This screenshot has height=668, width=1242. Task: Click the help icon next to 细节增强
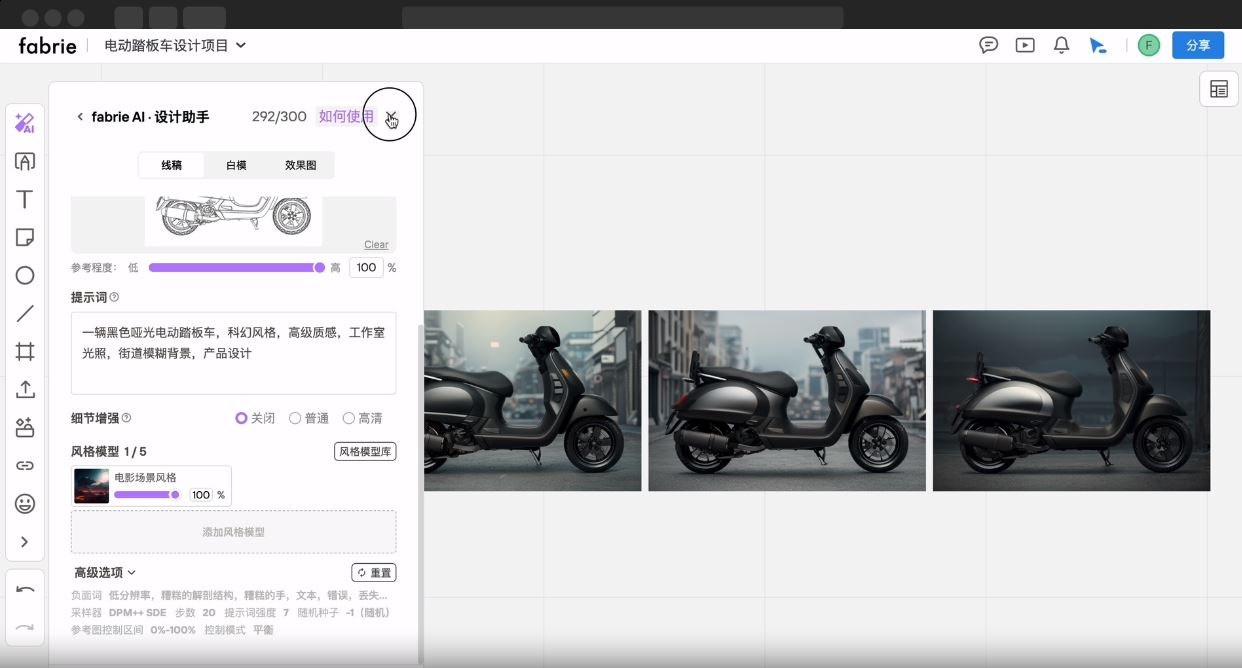126,418
